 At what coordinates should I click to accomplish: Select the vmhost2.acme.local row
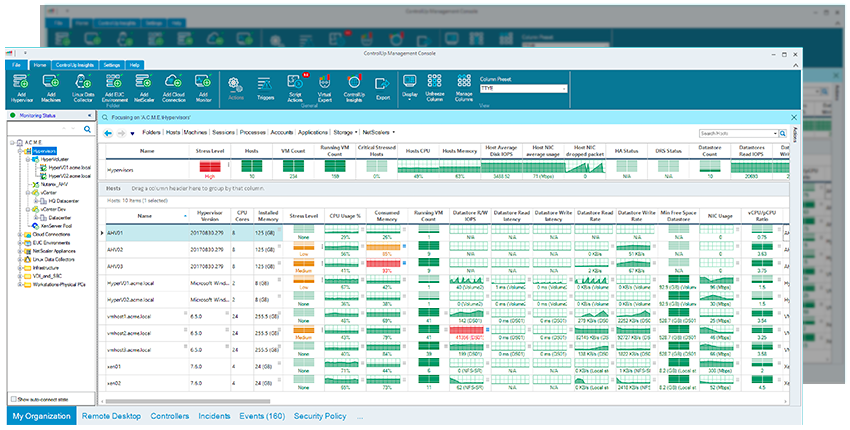[445, 333]
